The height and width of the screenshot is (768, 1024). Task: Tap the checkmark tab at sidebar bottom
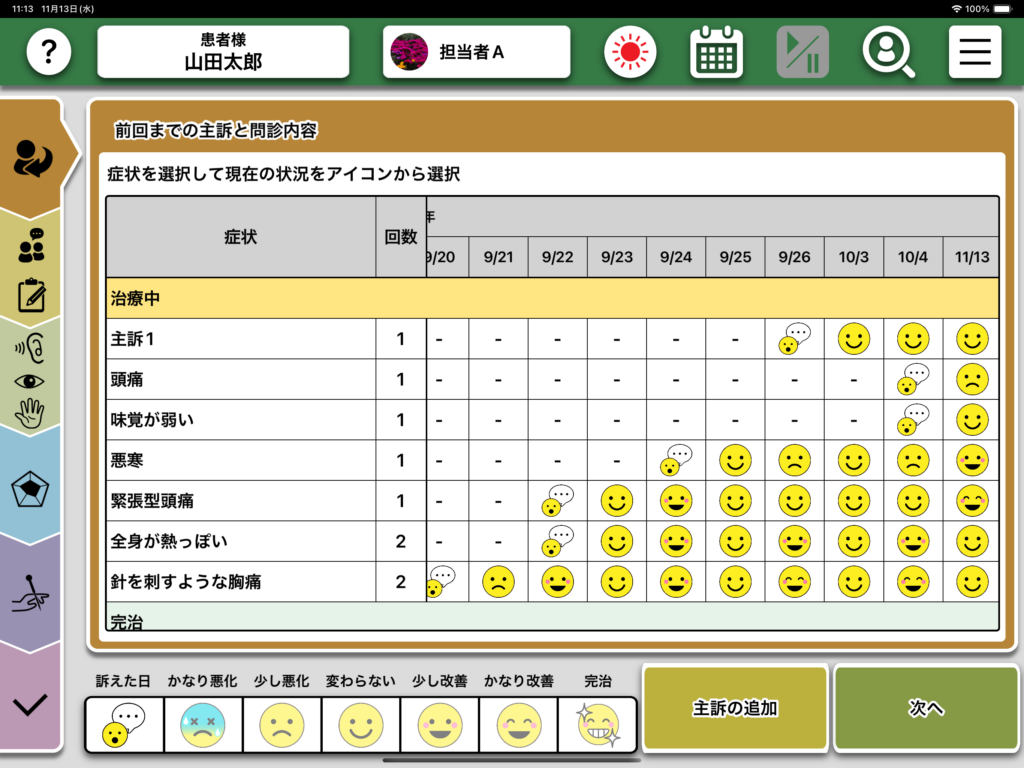(31, 704)
